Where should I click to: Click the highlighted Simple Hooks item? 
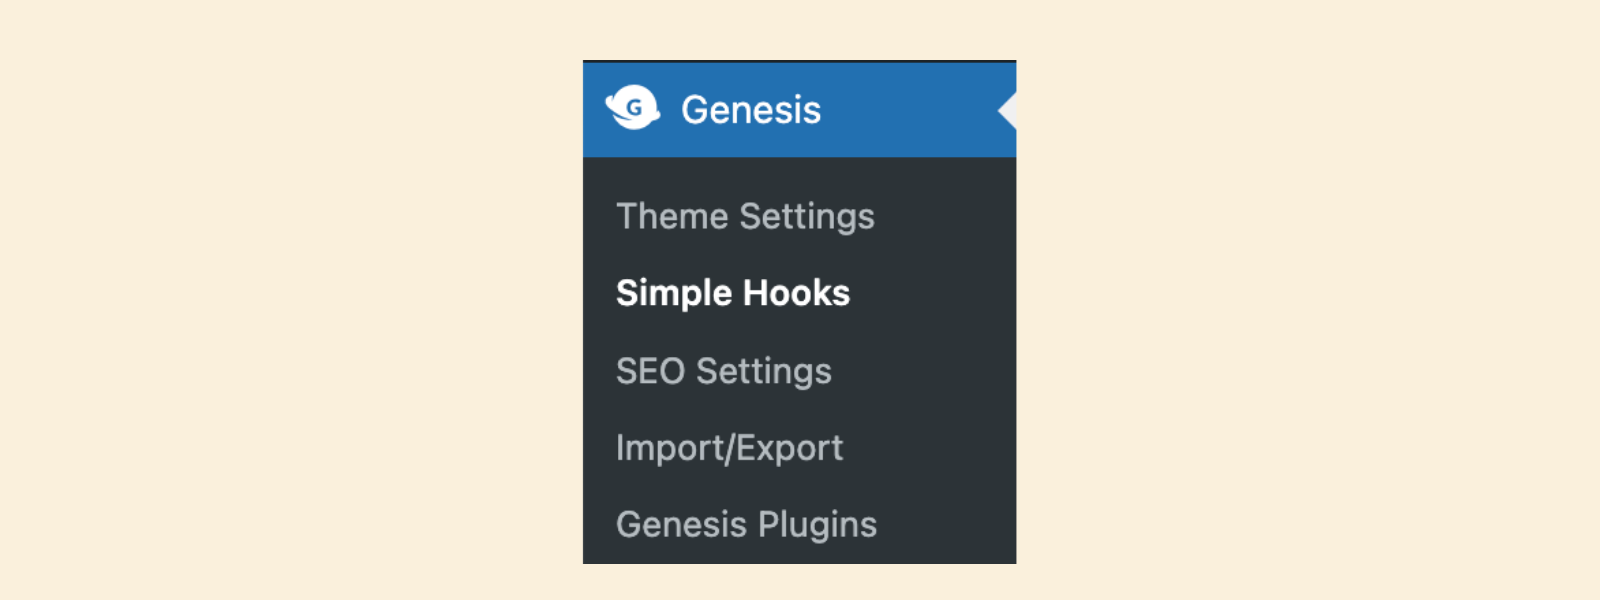coord(733,293)
